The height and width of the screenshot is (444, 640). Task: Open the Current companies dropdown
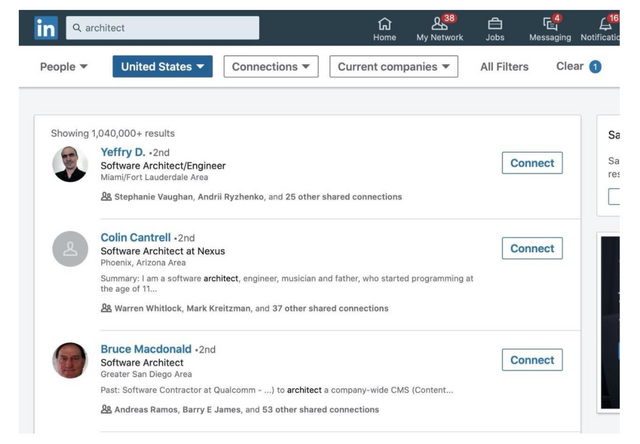coord(393,67)
